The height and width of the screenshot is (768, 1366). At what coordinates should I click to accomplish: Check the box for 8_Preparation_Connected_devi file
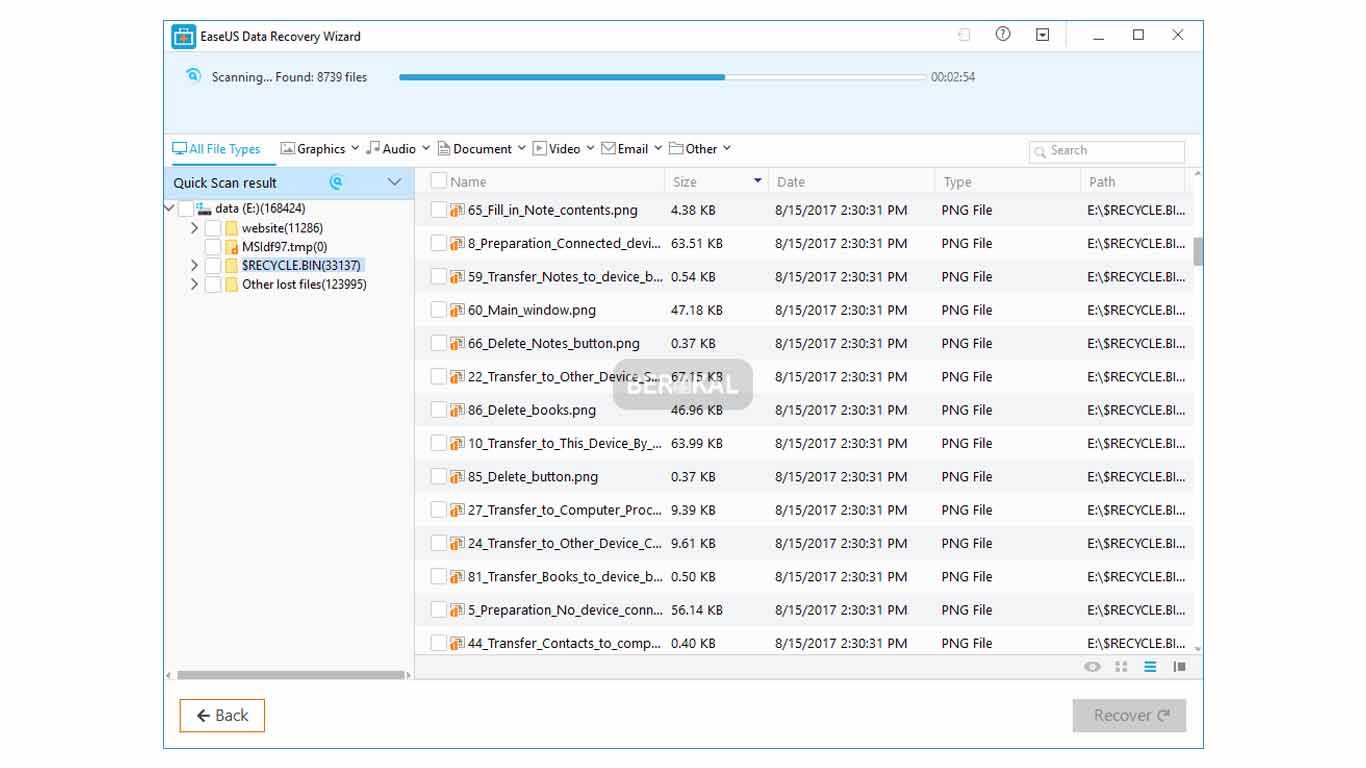click(x=438, y=243)
